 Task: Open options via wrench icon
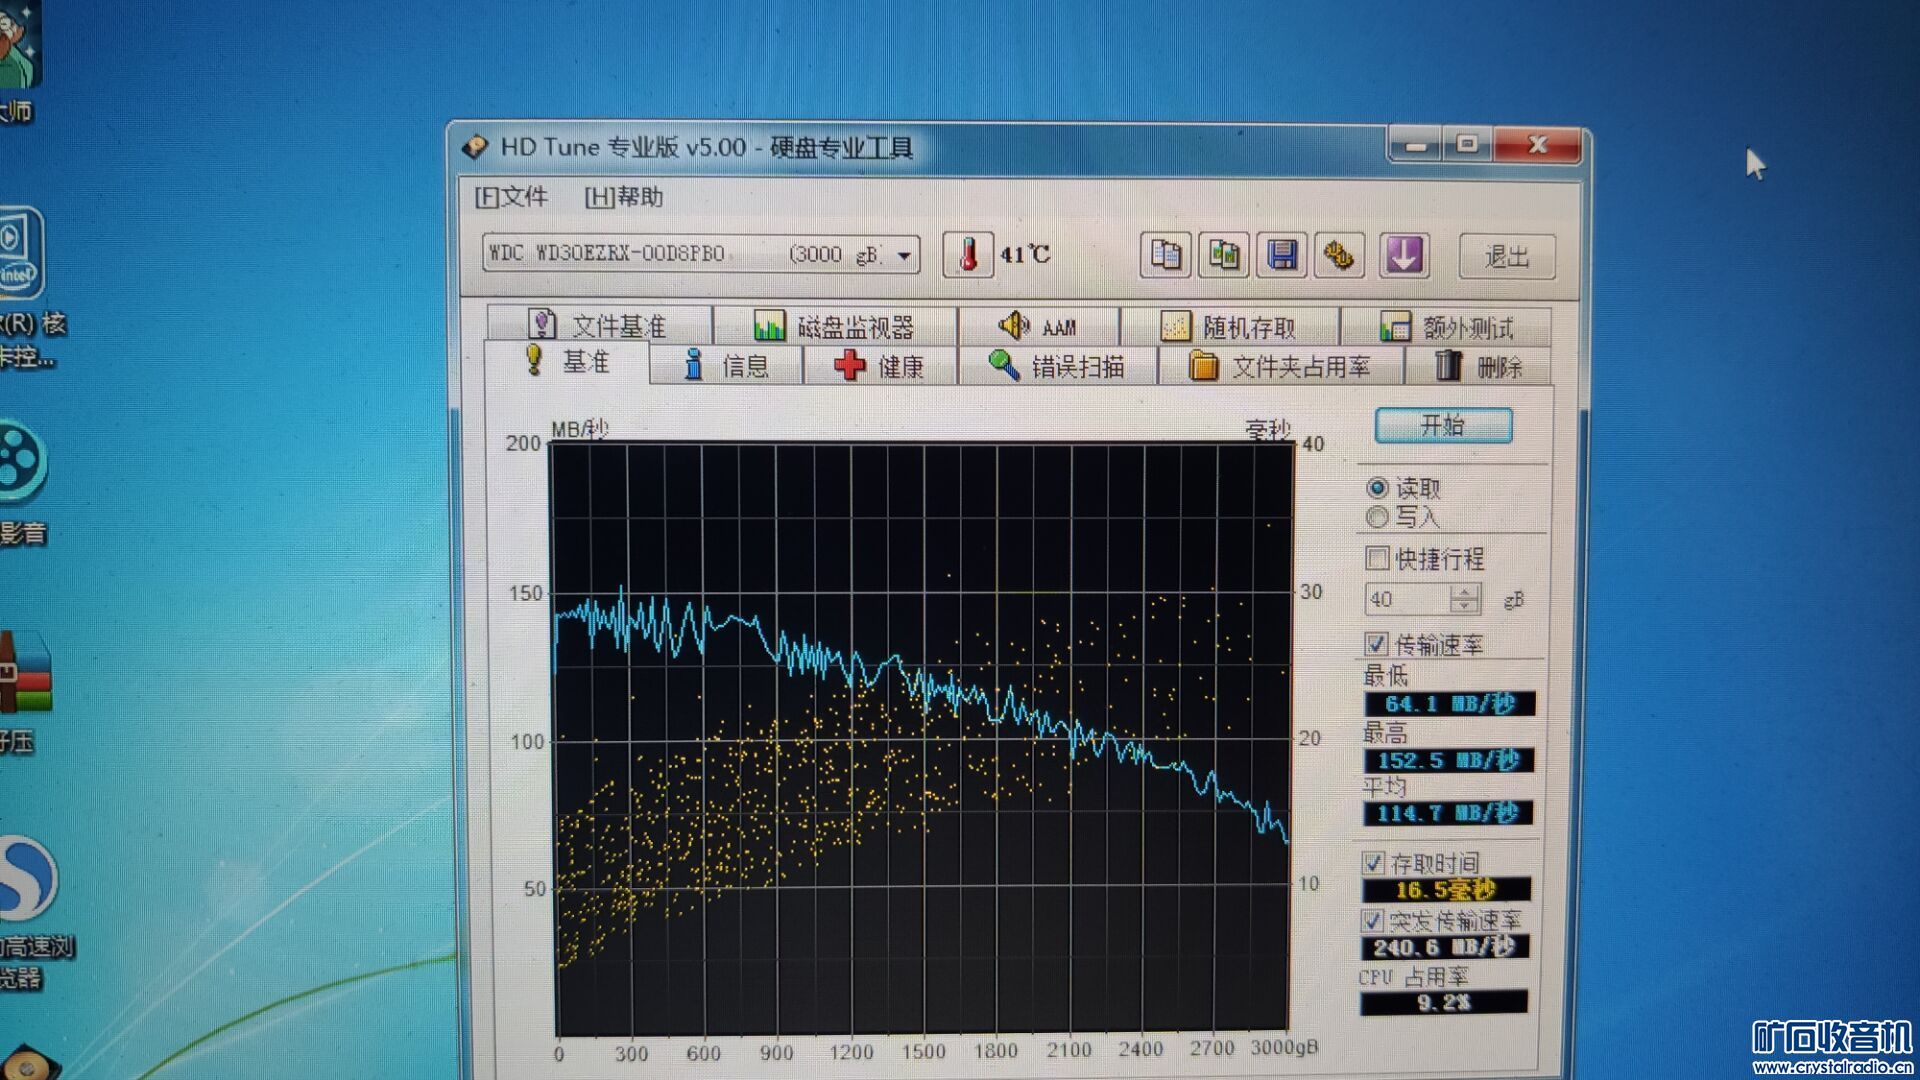(x=1340, y=255)
